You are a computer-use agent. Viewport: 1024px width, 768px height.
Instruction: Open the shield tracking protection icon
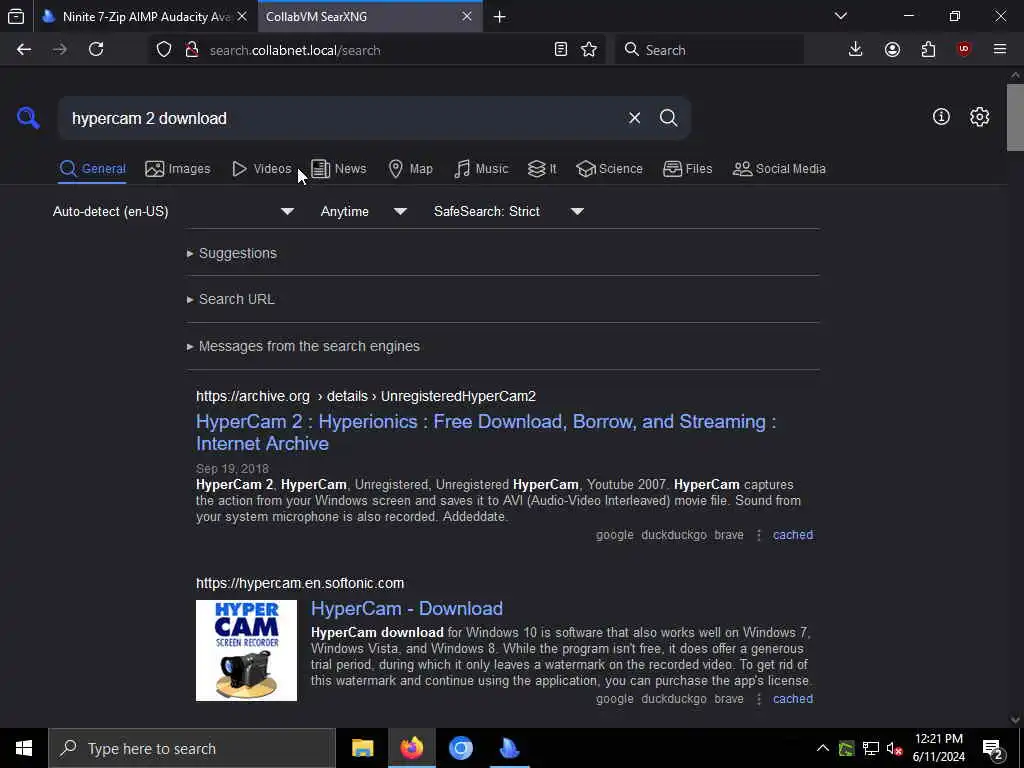pos(164,50)
